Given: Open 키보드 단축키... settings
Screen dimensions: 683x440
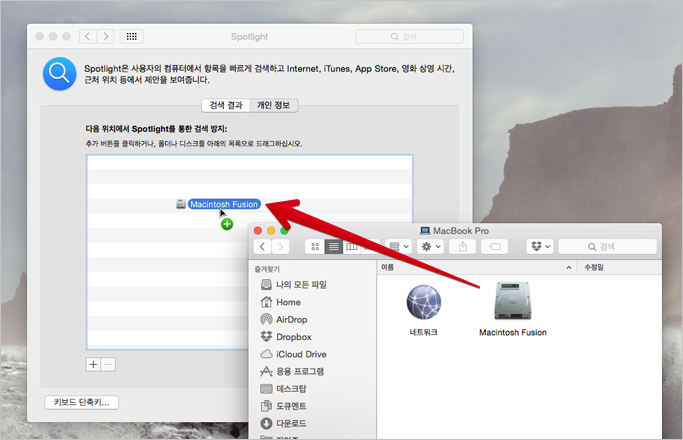Looking at the screenshot, I should 81,402.
